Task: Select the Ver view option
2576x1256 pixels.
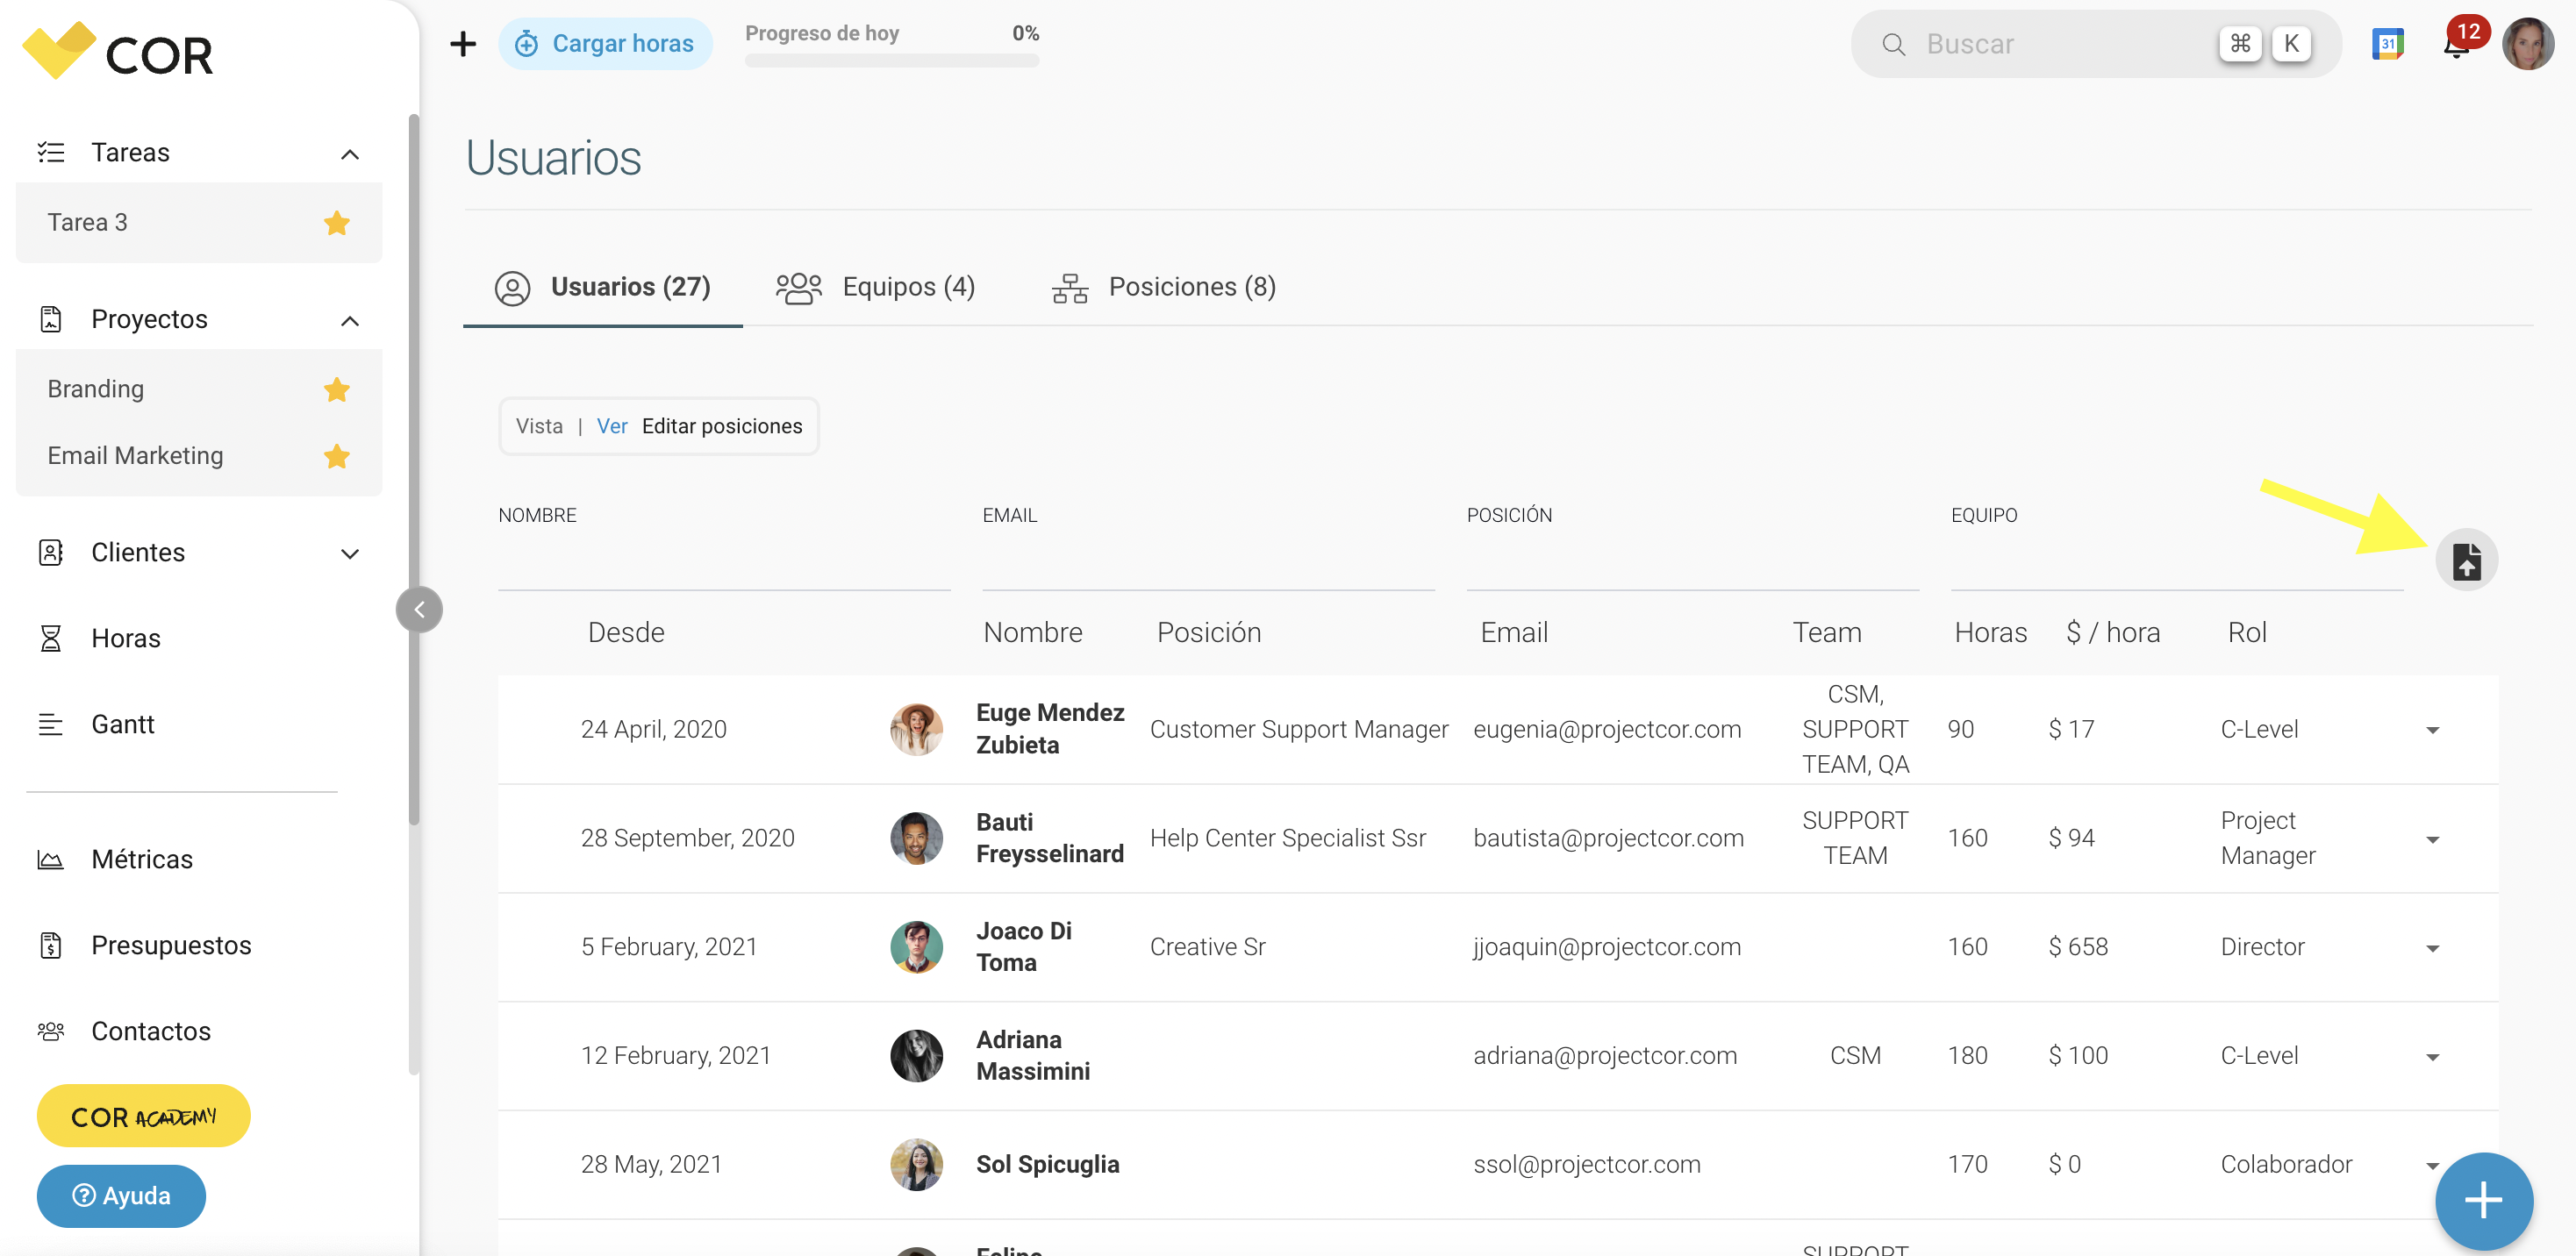Action: (612, 426)
